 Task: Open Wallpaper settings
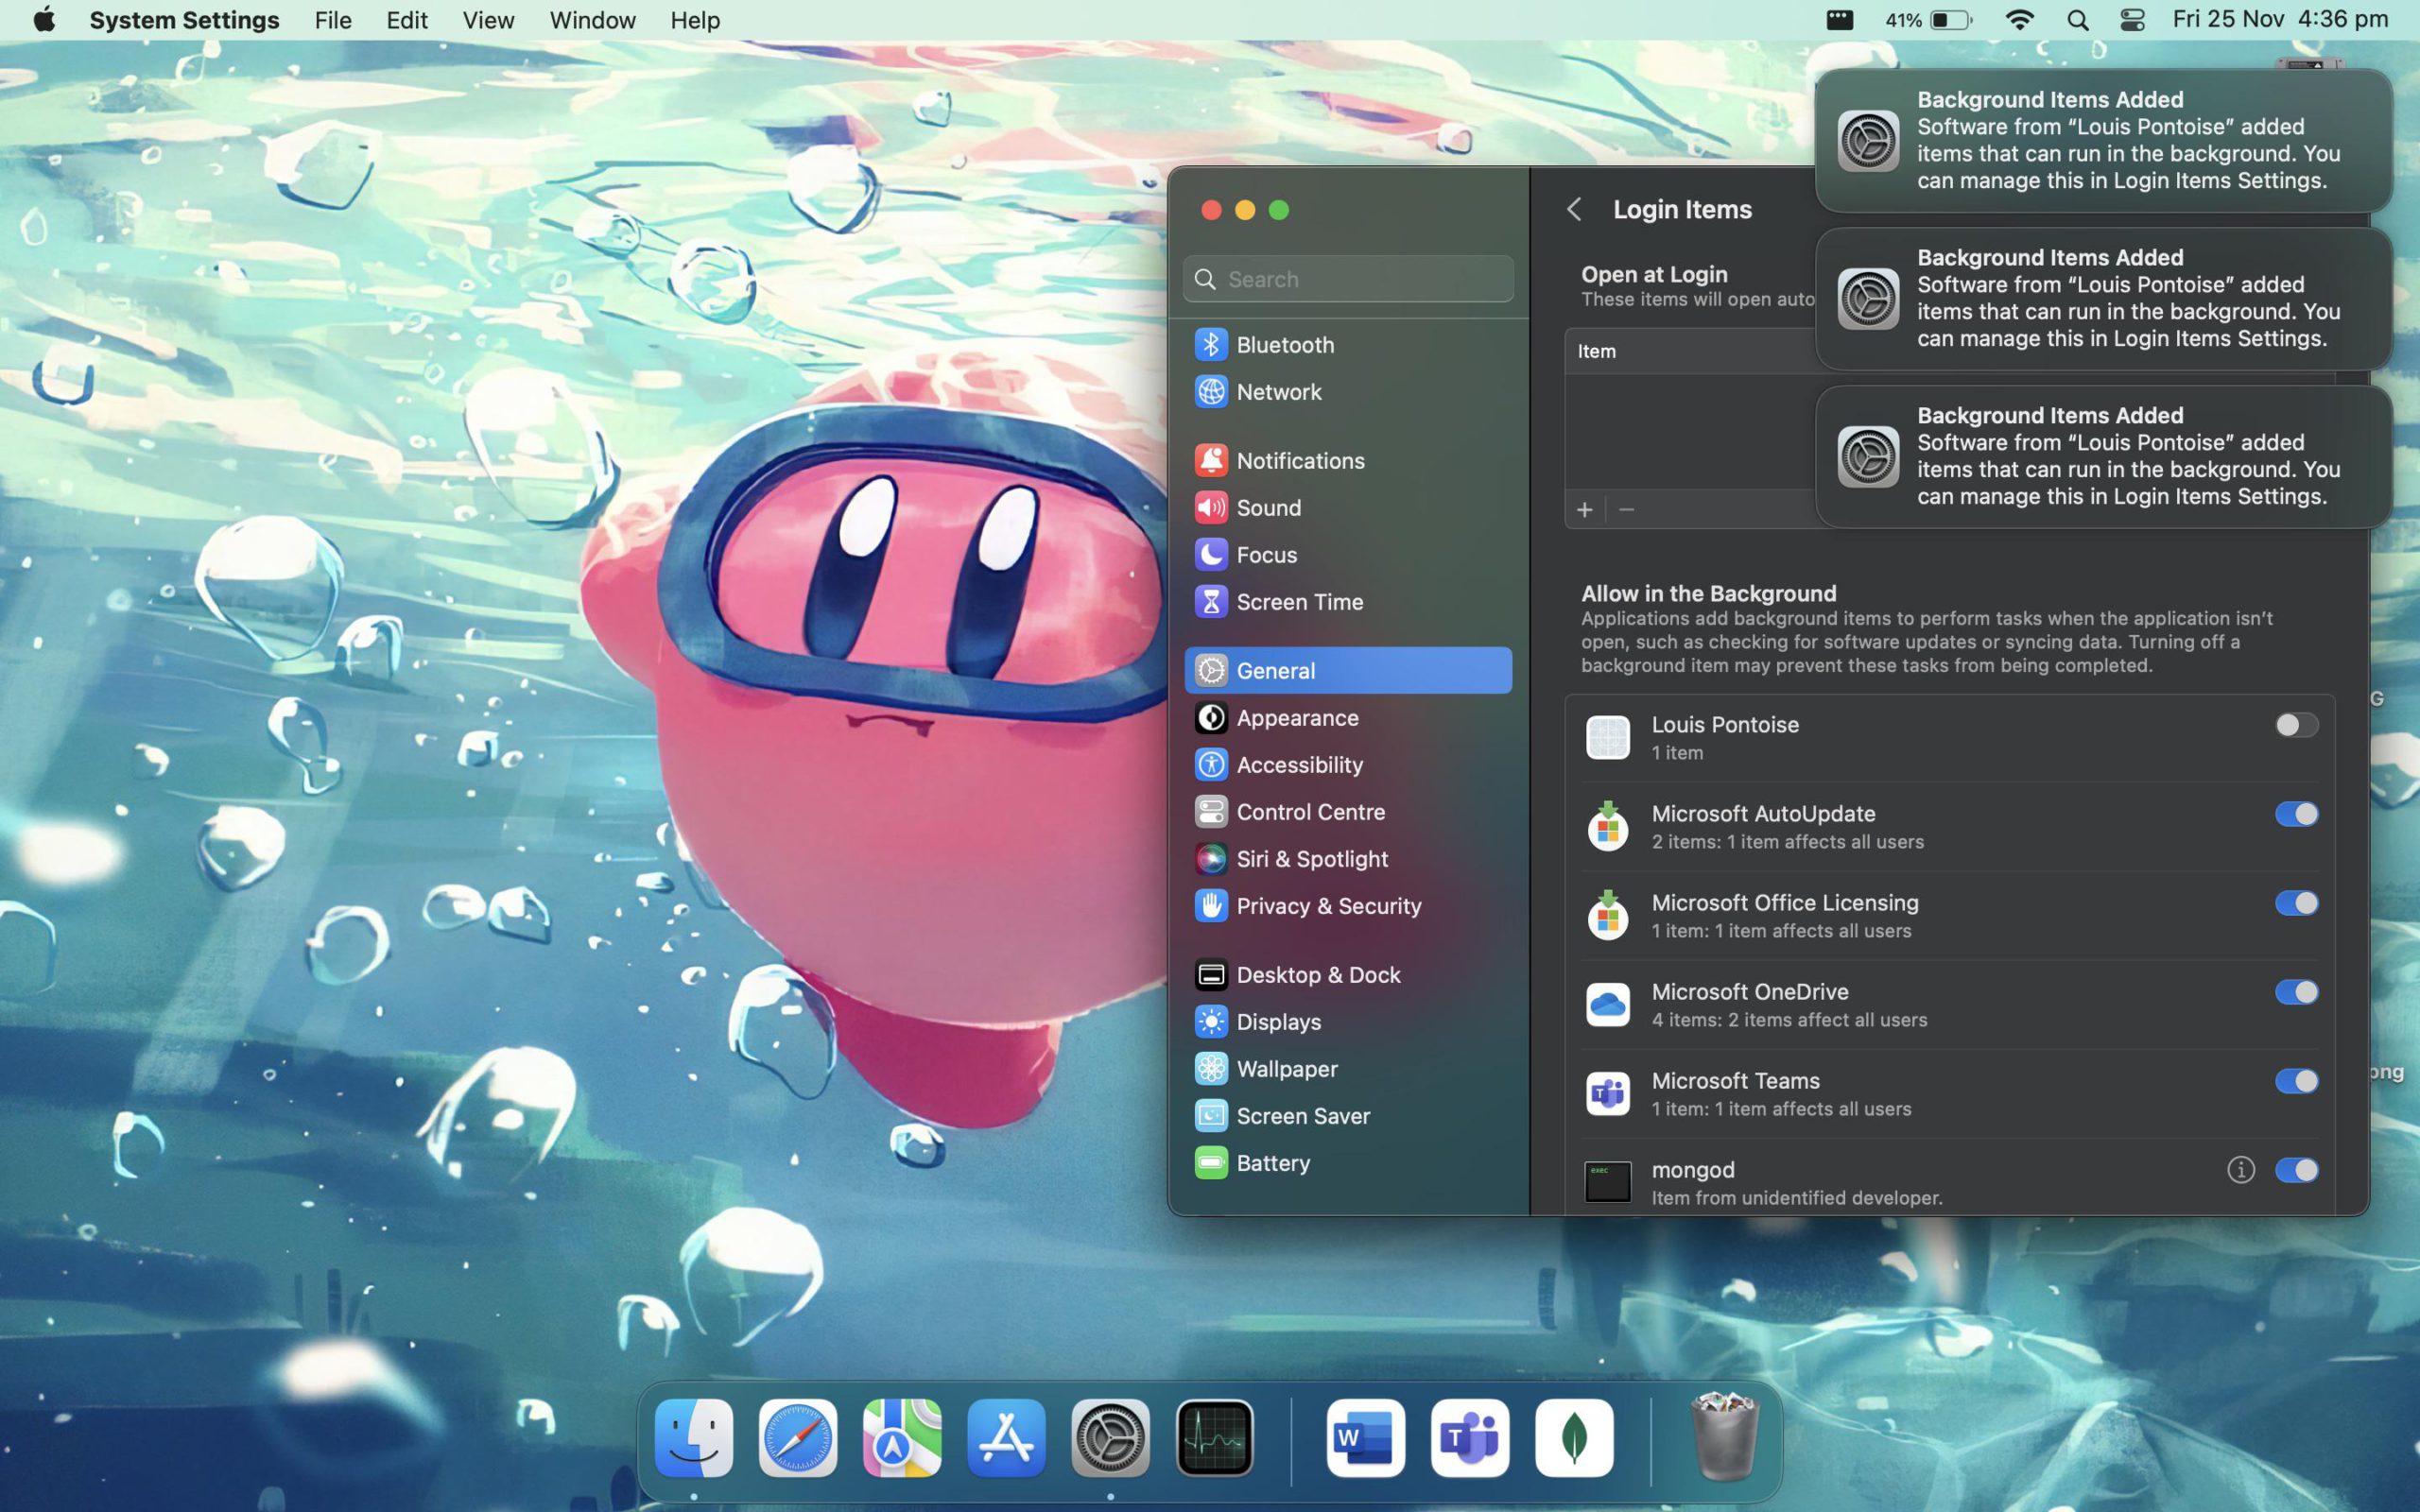(x=1347, y=1068)
